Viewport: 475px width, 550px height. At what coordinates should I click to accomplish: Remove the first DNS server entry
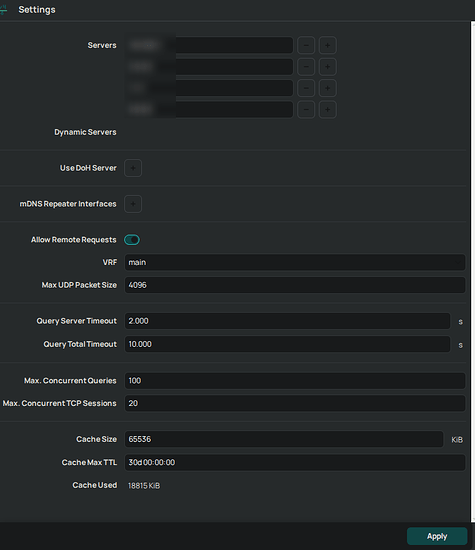[306, 45]
